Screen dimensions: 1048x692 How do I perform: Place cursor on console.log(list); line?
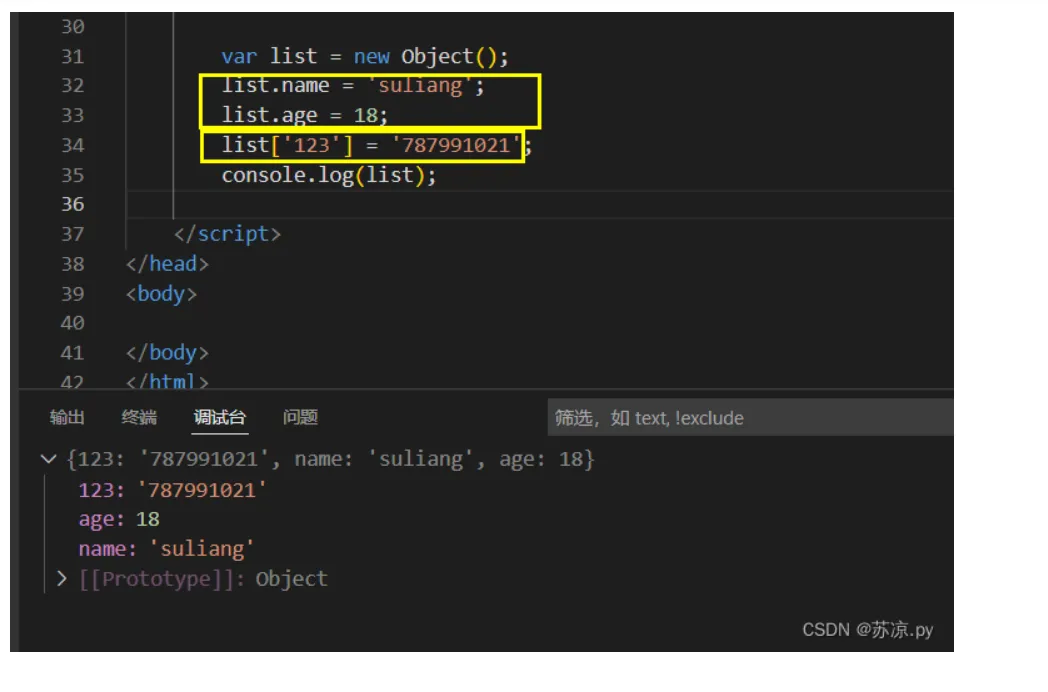point(329,175)
